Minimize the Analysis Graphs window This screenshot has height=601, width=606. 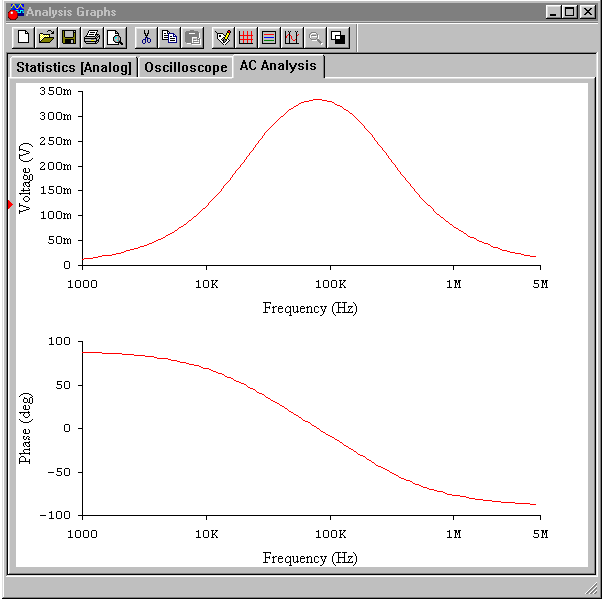[x=553, y=12]
